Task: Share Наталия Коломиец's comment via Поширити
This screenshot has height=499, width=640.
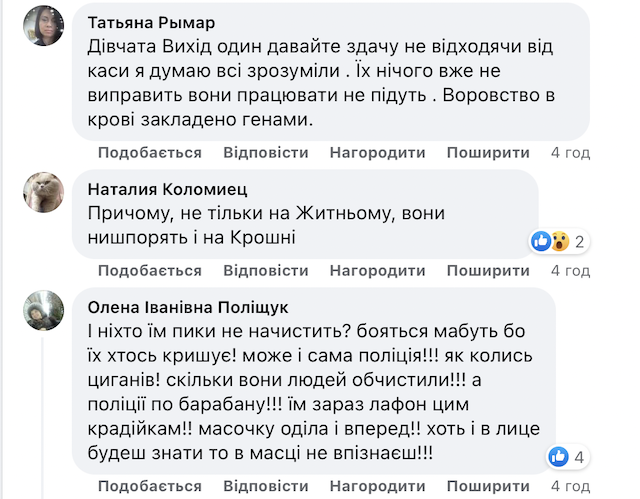Action: pyautogui.click(x=488, y=271)
